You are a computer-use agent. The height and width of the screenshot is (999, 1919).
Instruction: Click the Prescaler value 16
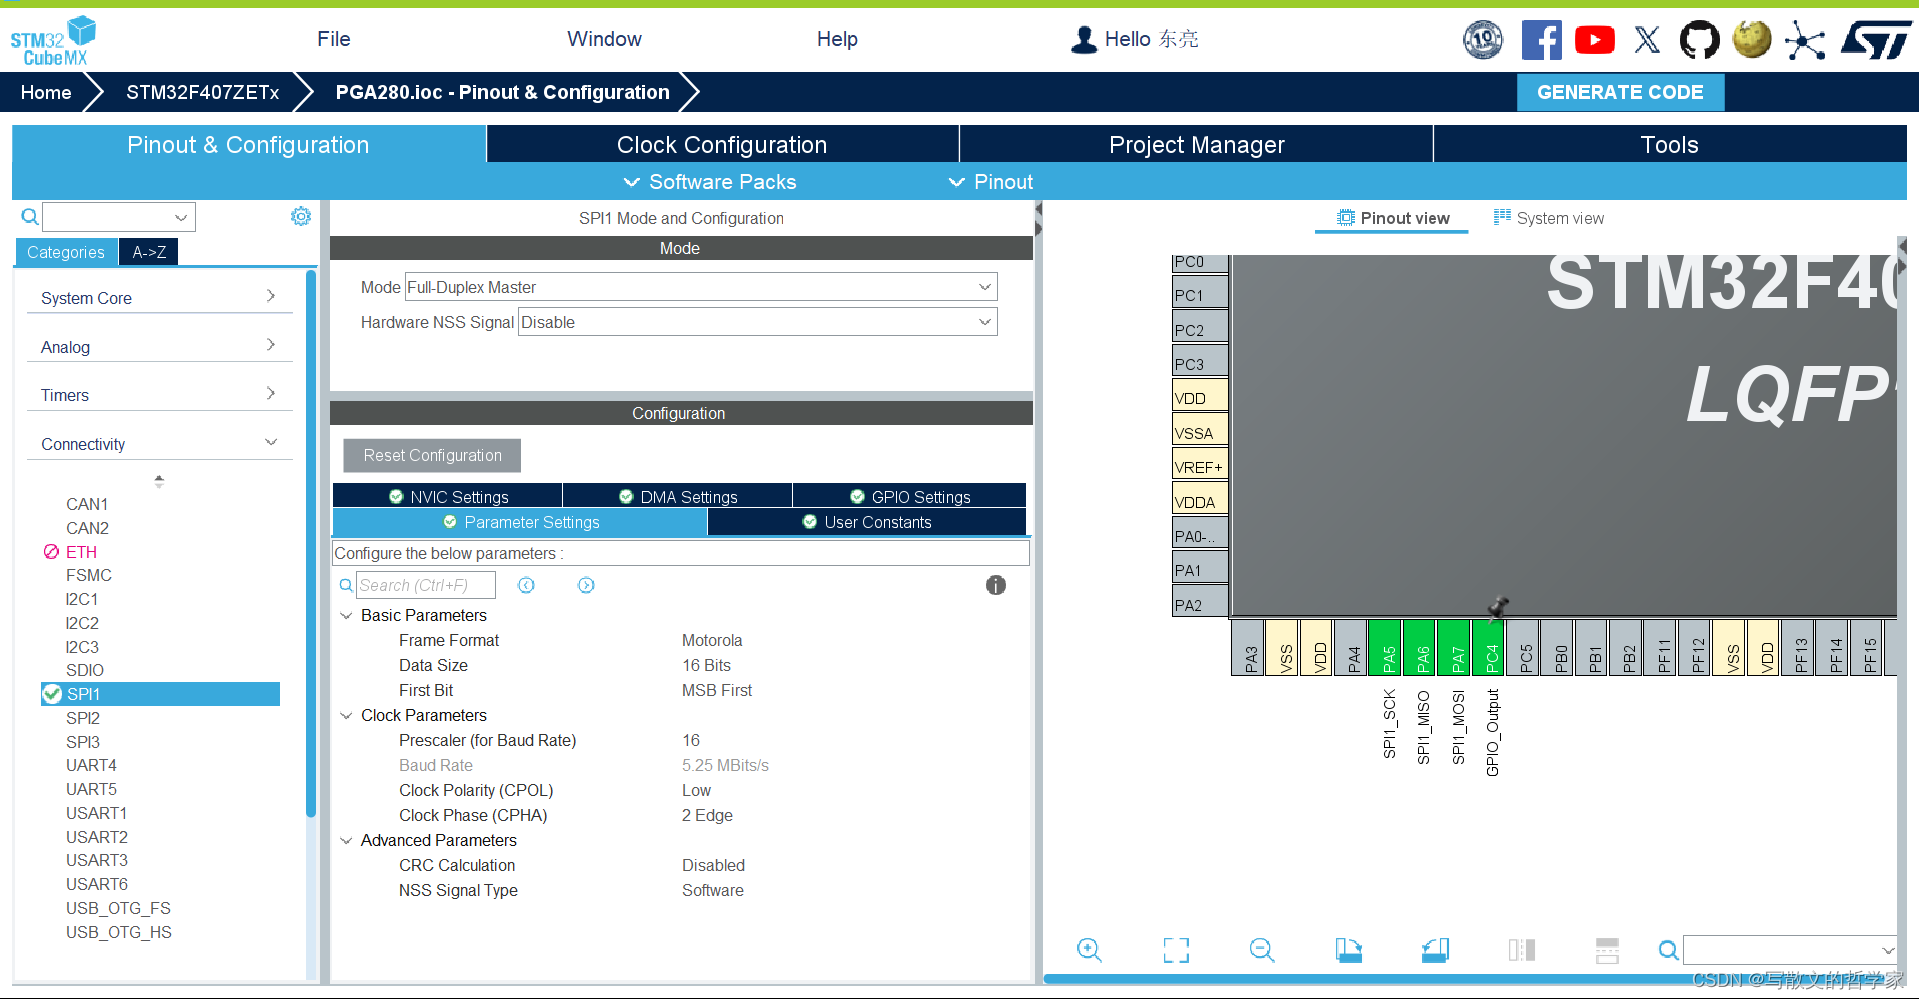[x=691, y=741]
